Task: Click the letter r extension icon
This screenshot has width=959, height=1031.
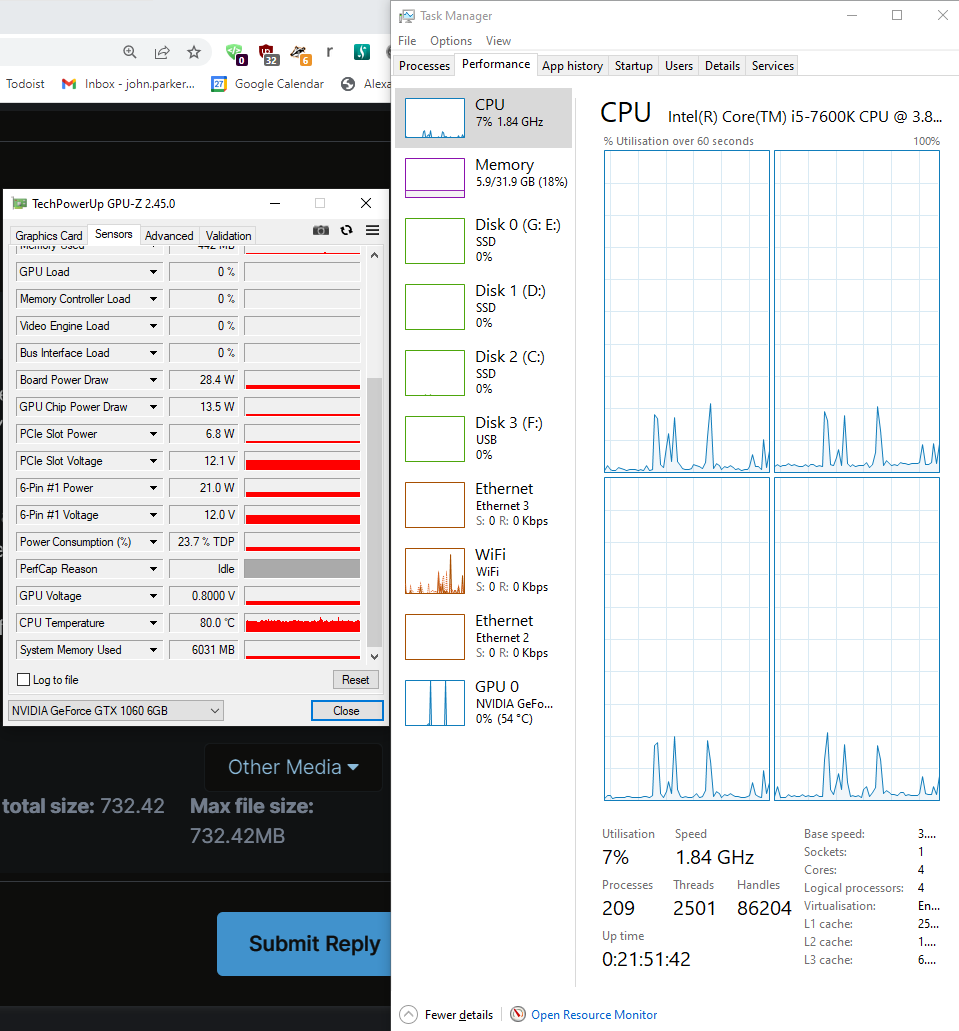Action: tap(330, 51)
